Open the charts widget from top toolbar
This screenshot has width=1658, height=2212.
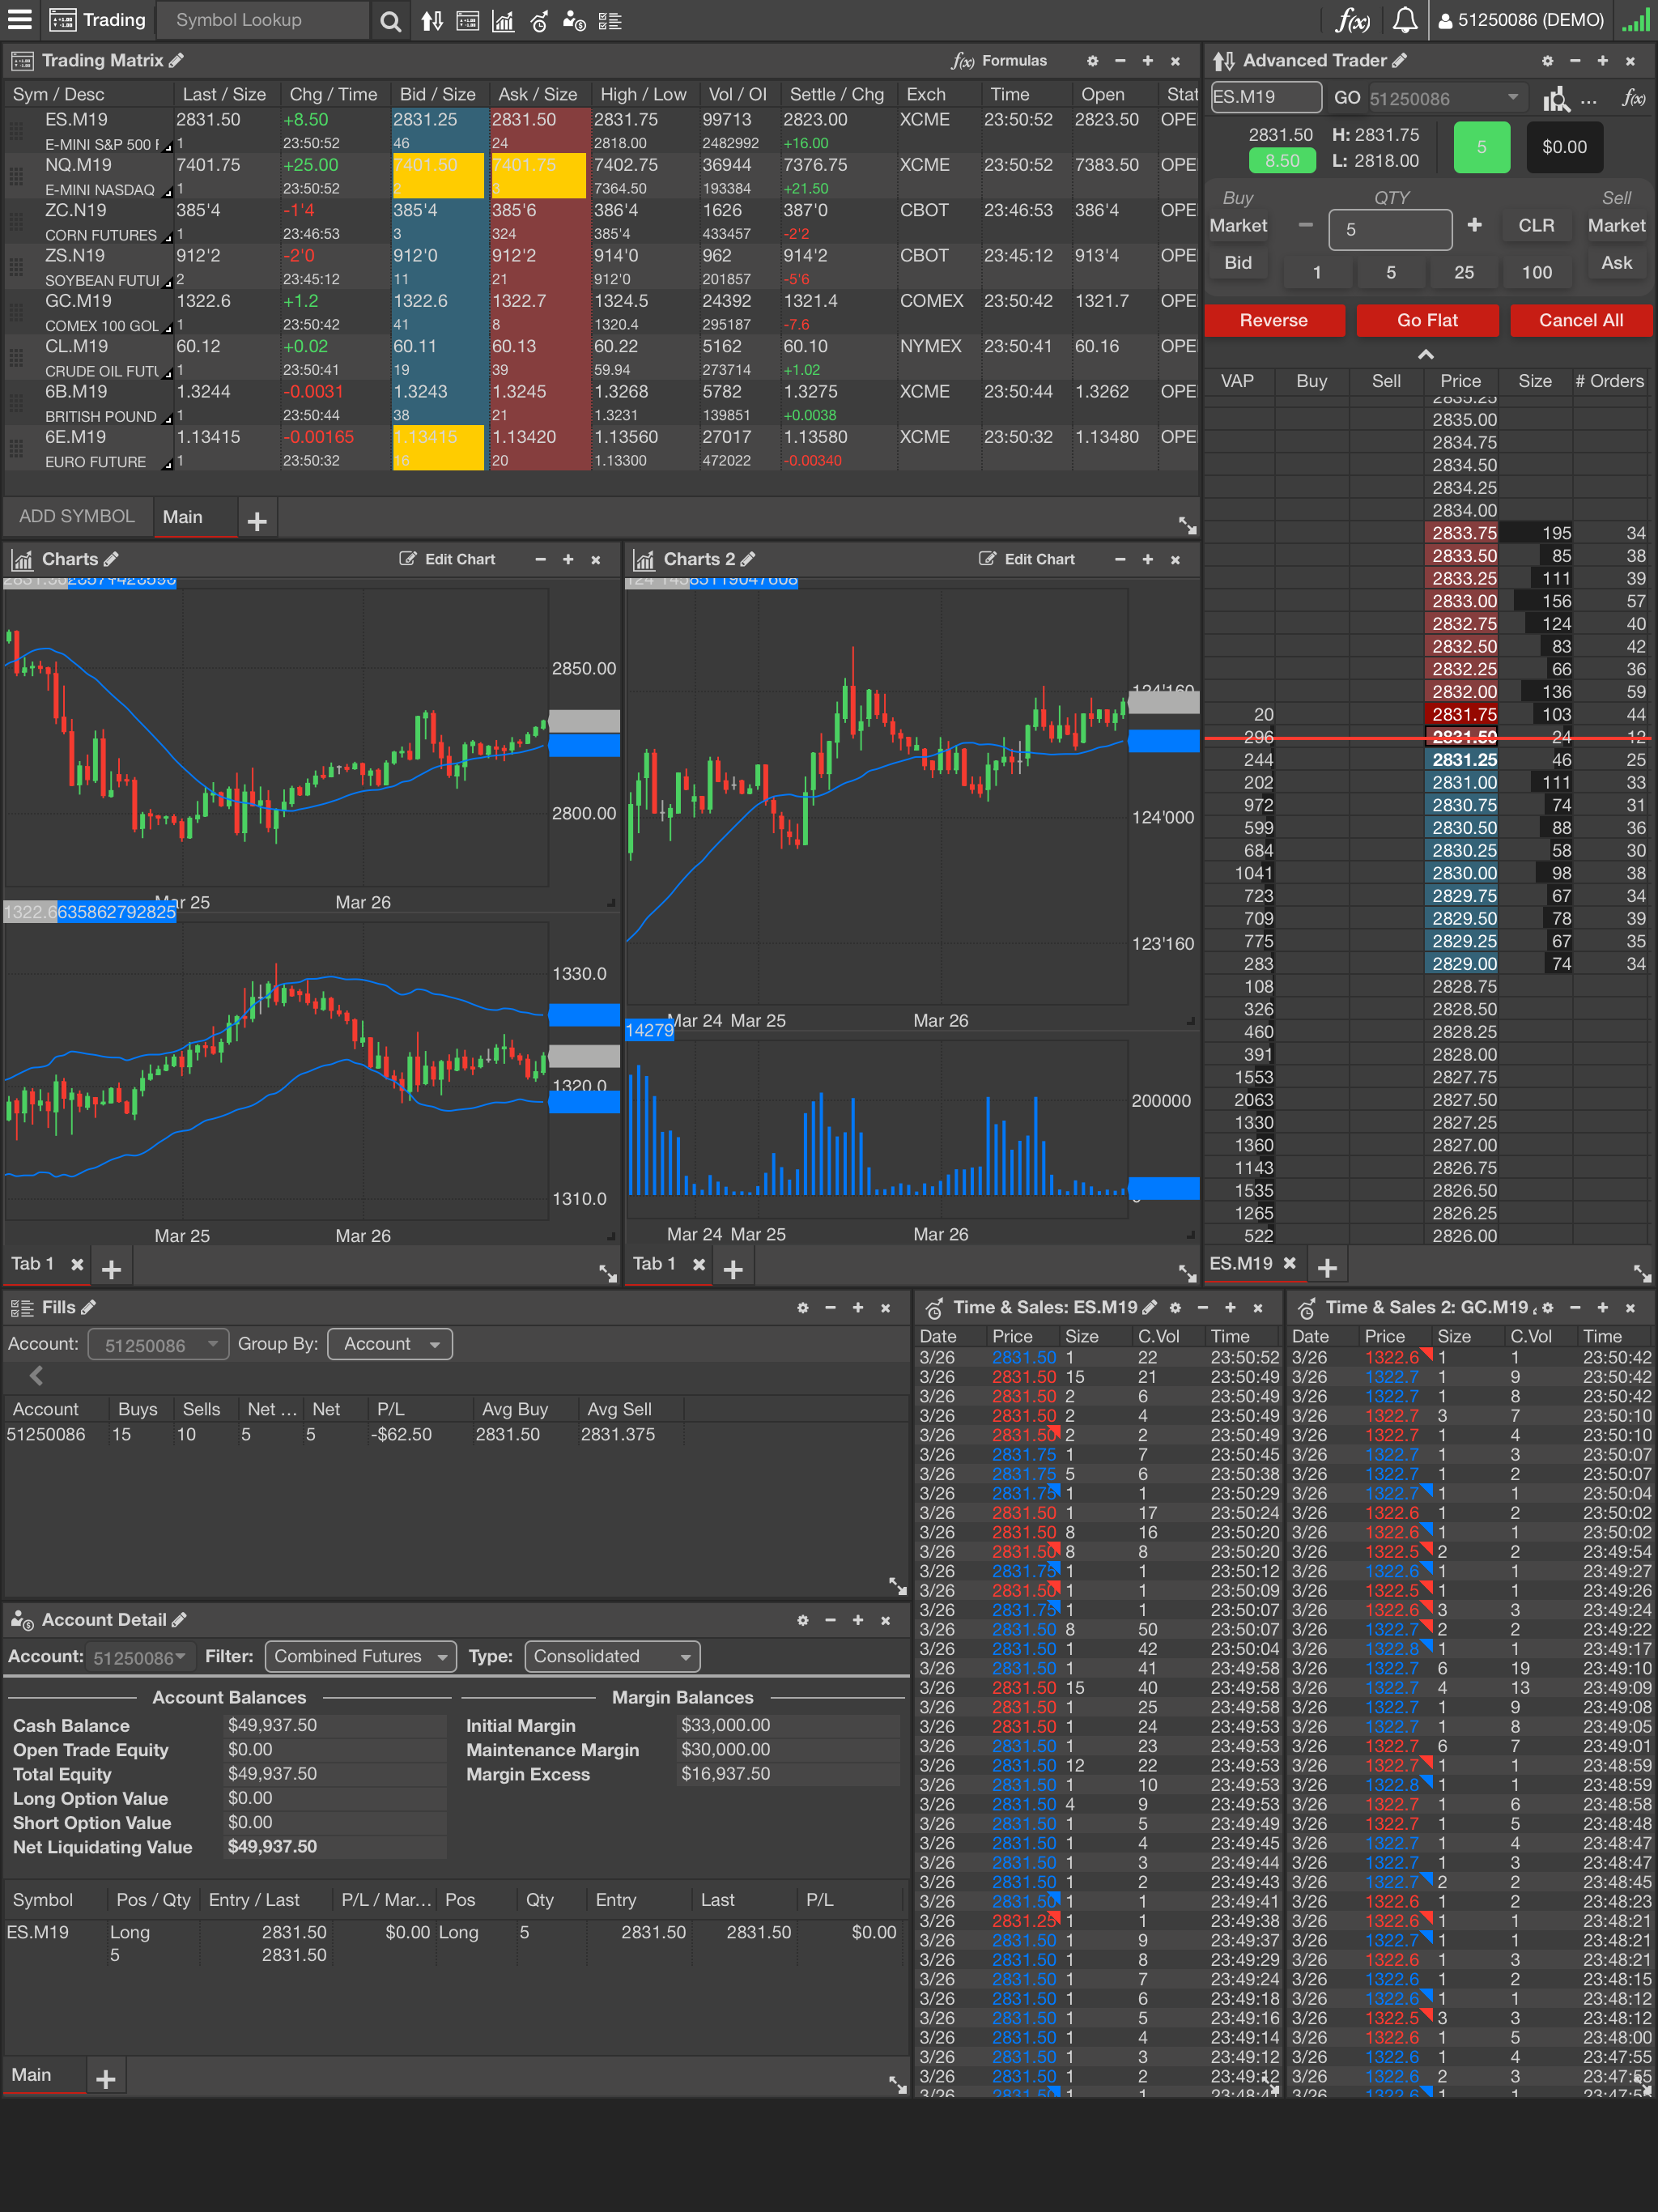[x=503, y=21]
